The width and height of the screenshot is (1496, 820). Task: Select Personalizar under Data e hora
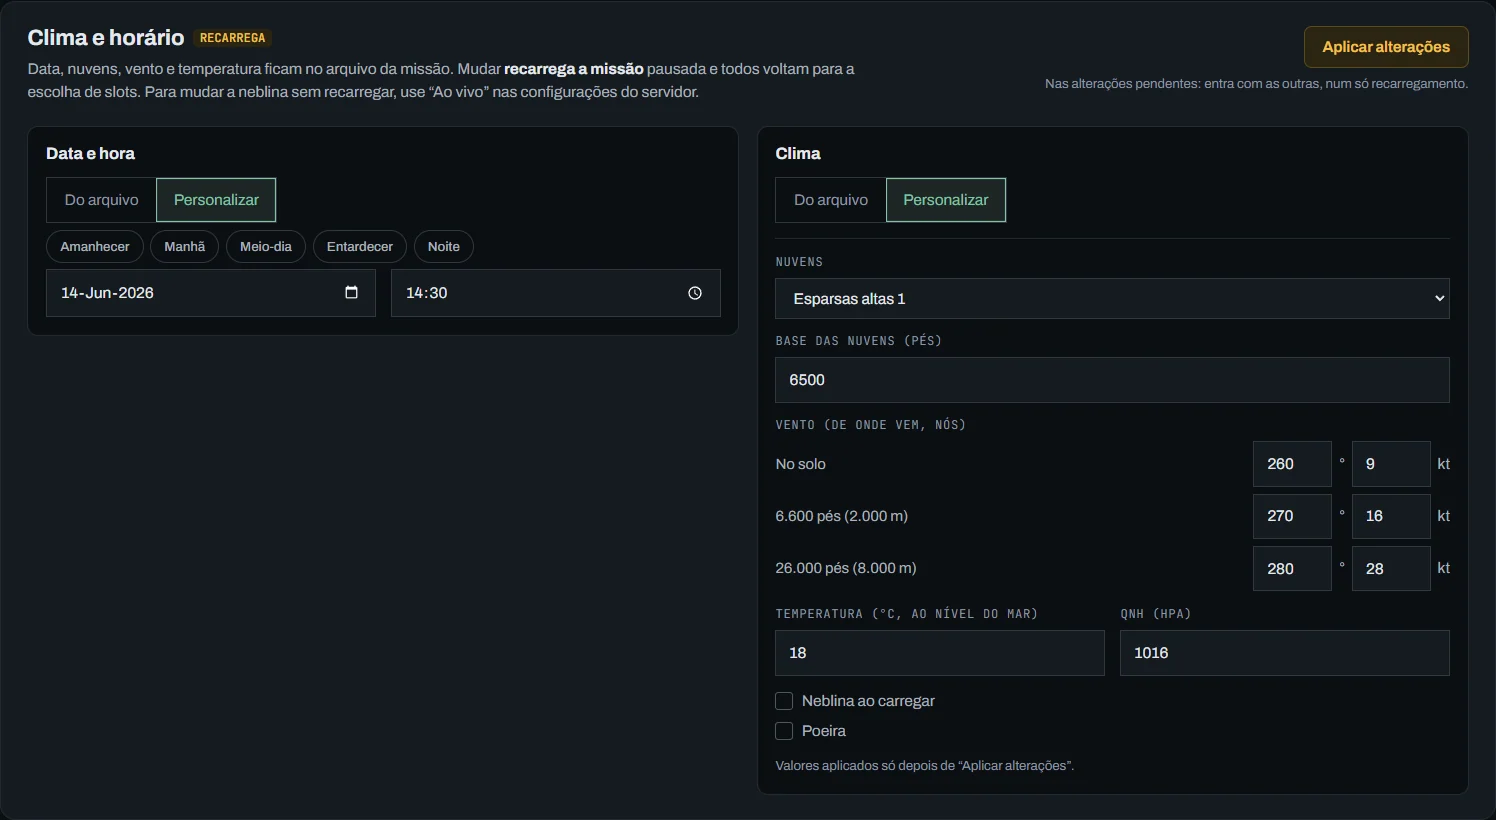(x=216, y=200)
